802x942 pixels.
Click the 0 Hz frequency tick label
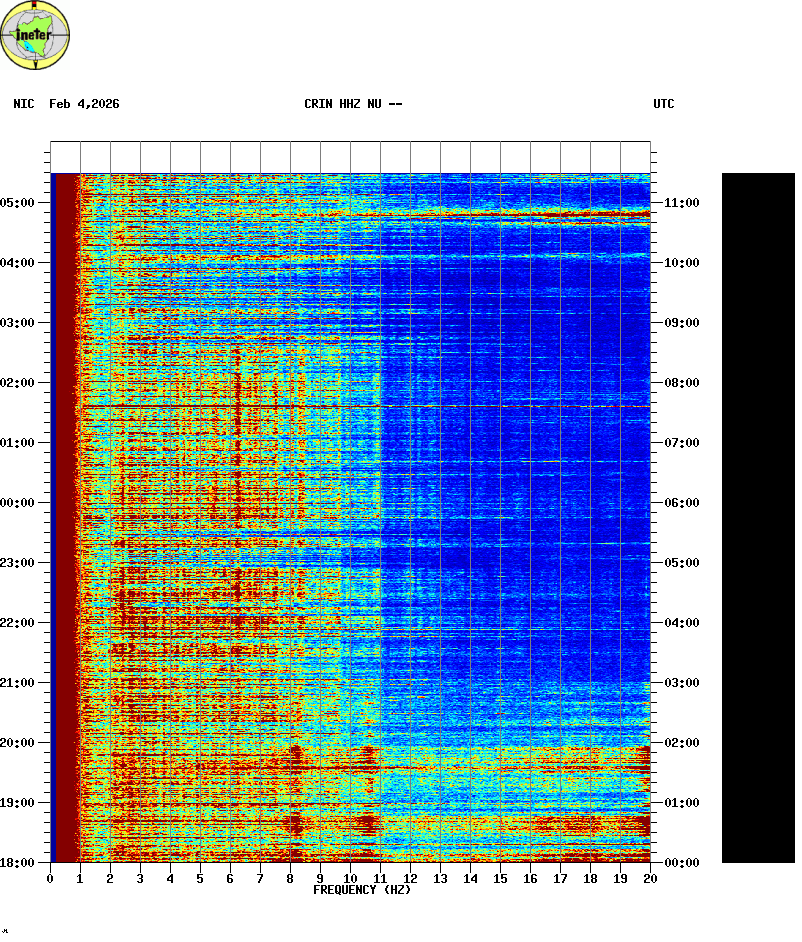(x=50, y=879)
